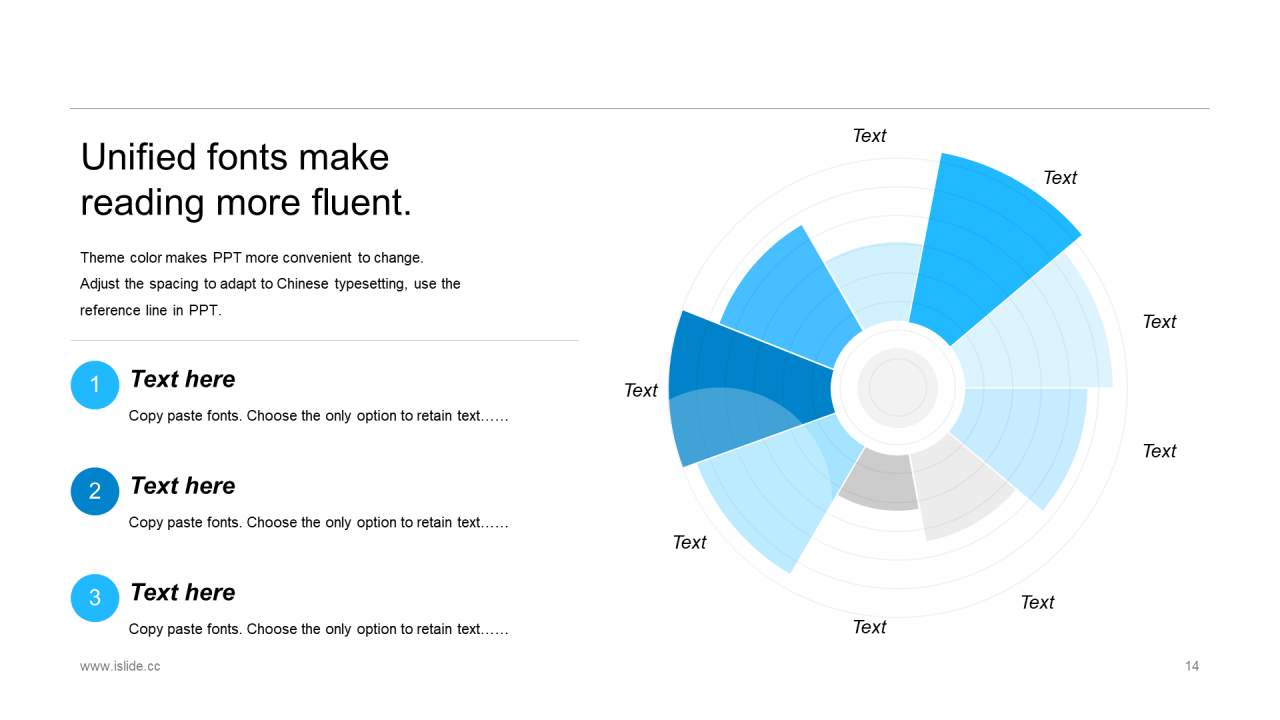Image resolution: width=1280 pixels, height=720 pixels.
Task: Click the dark blue circle numbered 2
Action: pyautogui.click(x=95, y=491)
